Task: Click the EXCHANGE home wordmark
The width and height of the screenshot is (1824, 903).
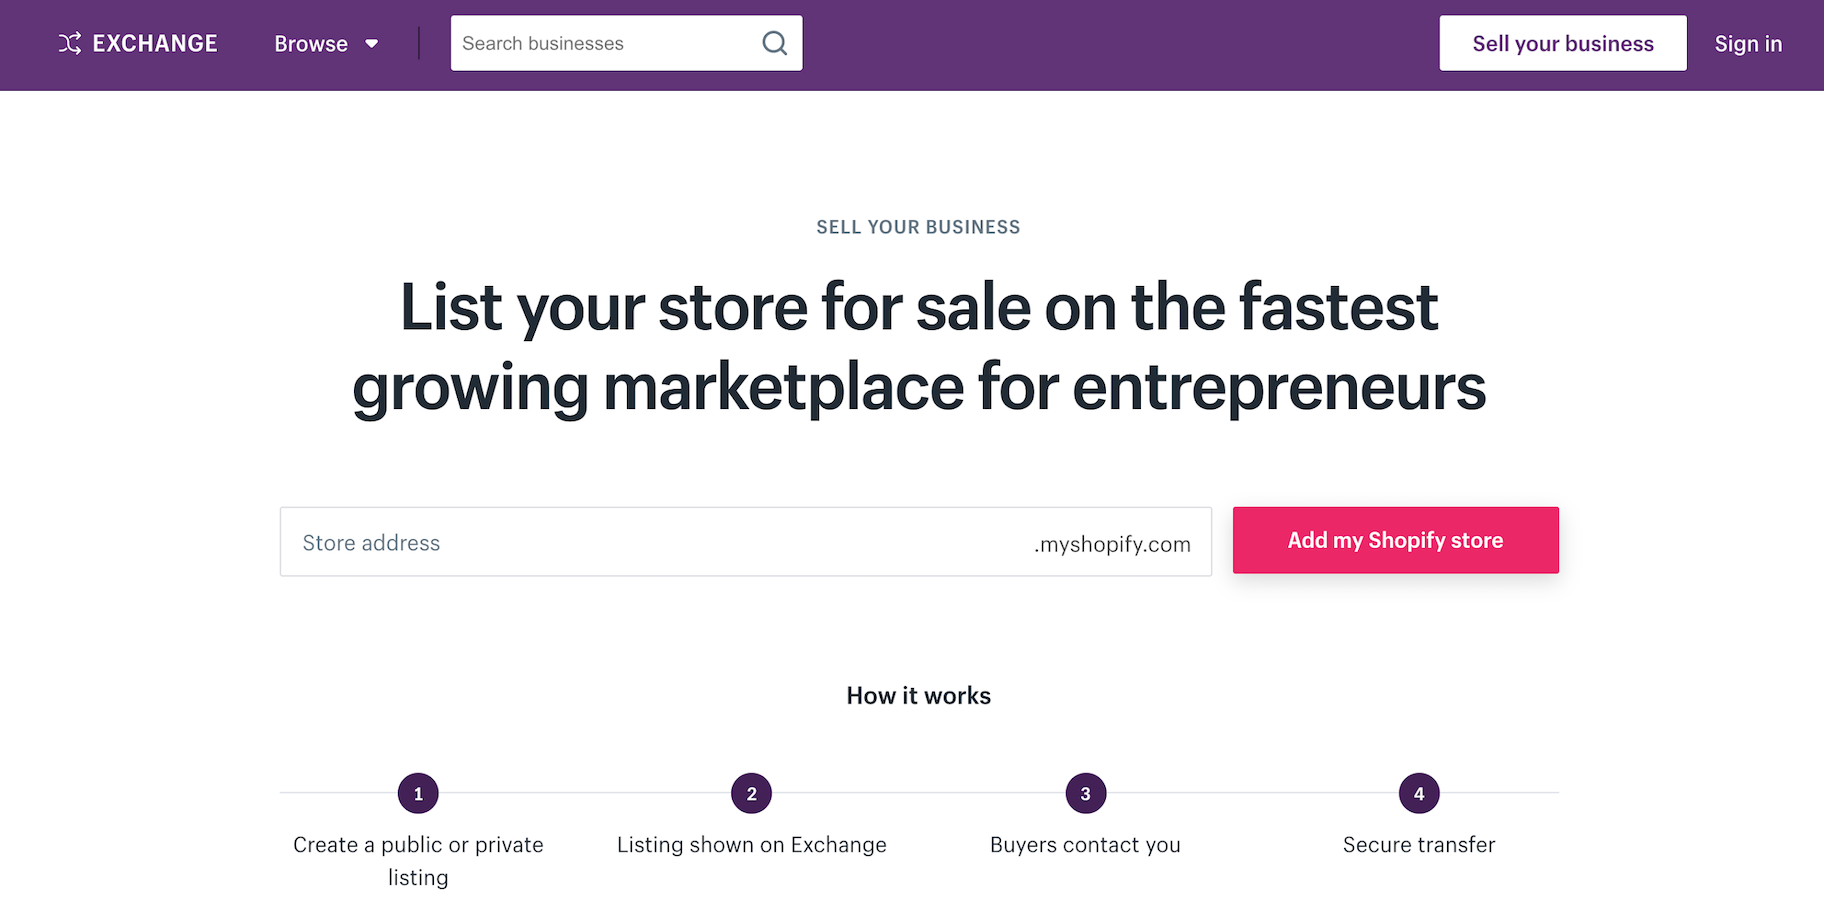Action: pyautogui.click(x=155, y=43)
